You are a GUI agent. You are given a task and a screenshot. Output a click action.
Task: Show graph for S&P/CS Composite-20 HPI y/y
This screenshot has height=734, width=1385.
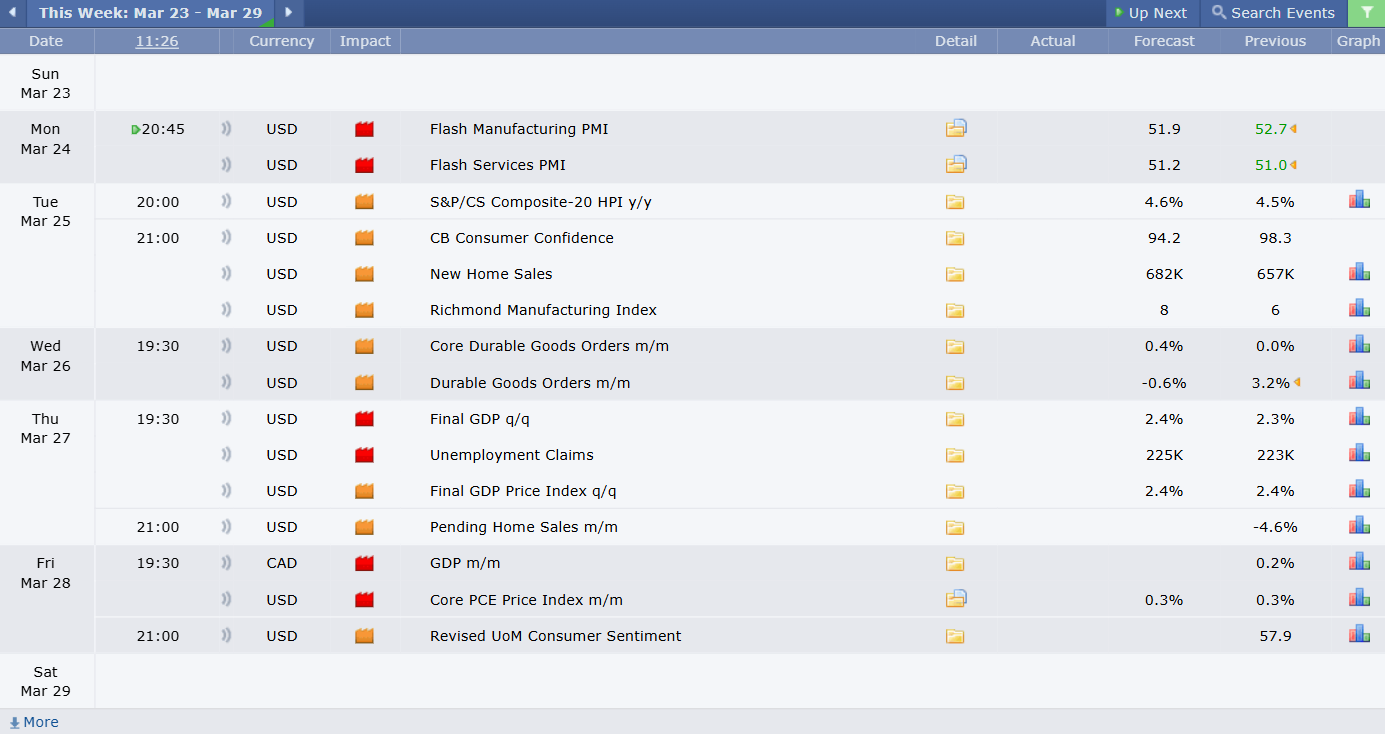1359,199
